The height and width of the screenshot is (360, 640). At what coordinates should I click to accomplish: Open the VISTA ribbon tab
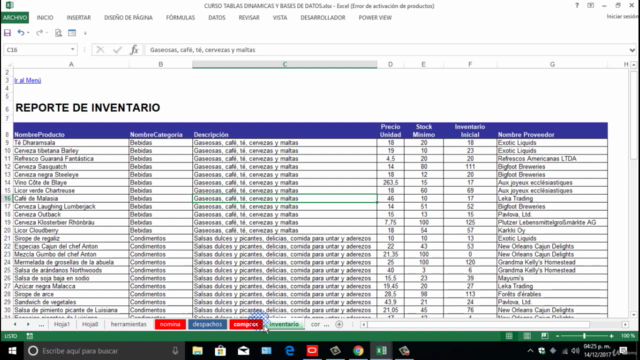click(x=280, y=18)
